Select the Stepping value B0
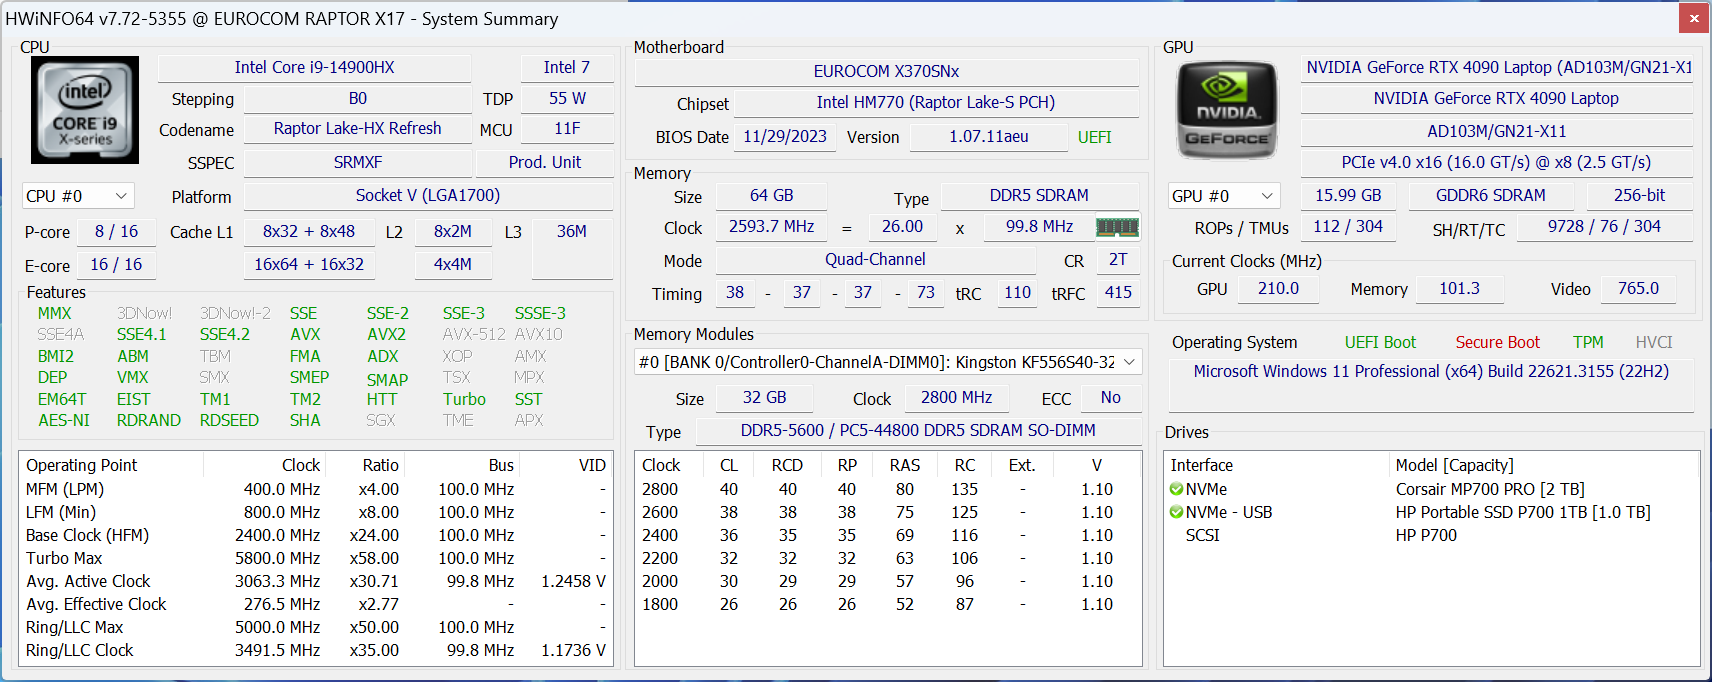This screenshot has height=682, width=1712. point(358,98)
